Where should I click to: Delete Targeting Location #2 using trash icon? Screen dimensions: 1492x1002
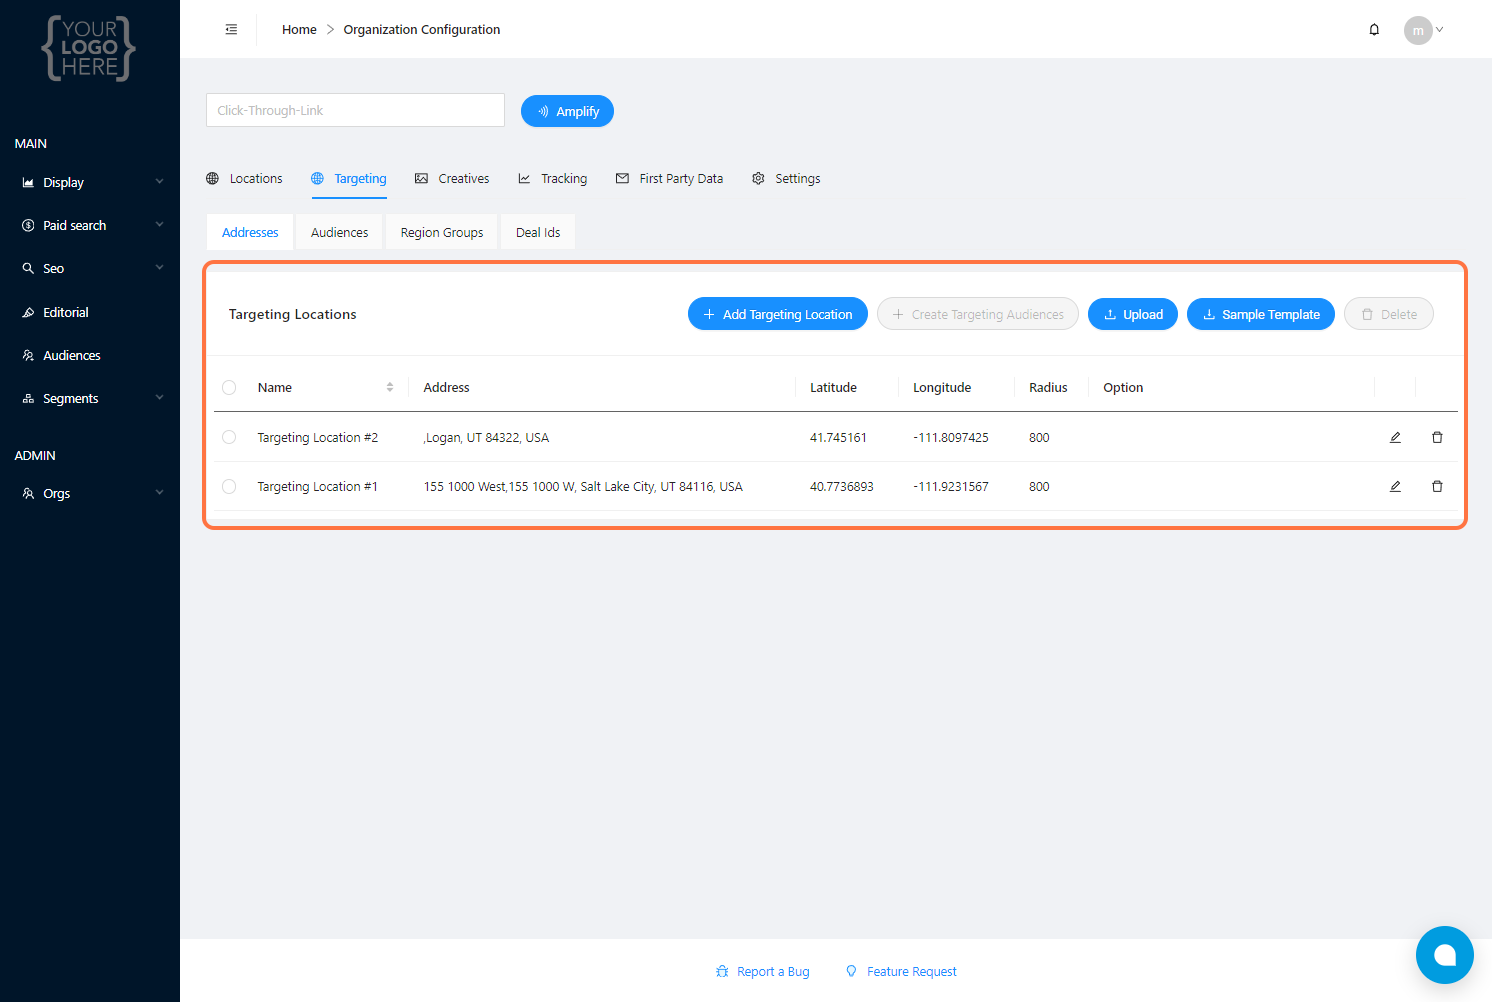pos(1437,437)
